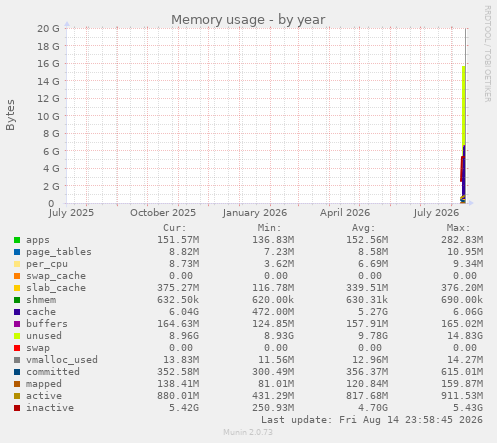Click the shmem legend color swatch
The height and width of the screenshot is (443, 497).
pos(17,300)
